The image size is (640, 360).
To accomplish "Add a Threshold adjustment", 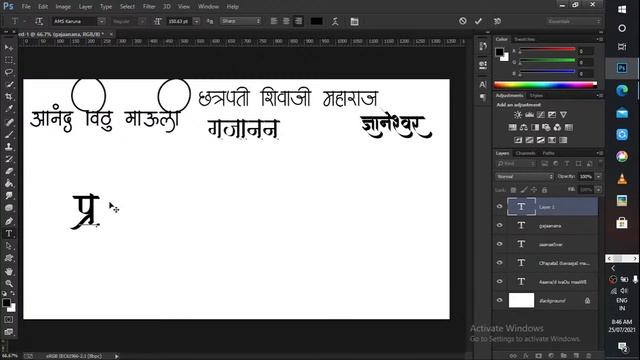I will (x=540, y=140).
